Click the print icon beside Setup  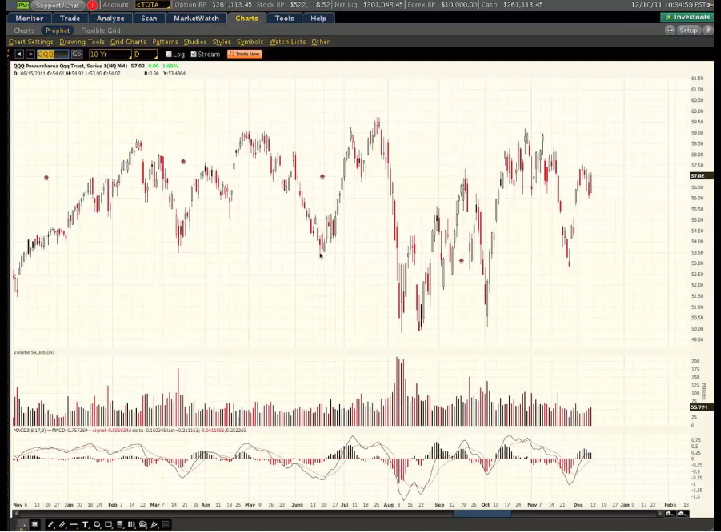(x=670, y=30)
